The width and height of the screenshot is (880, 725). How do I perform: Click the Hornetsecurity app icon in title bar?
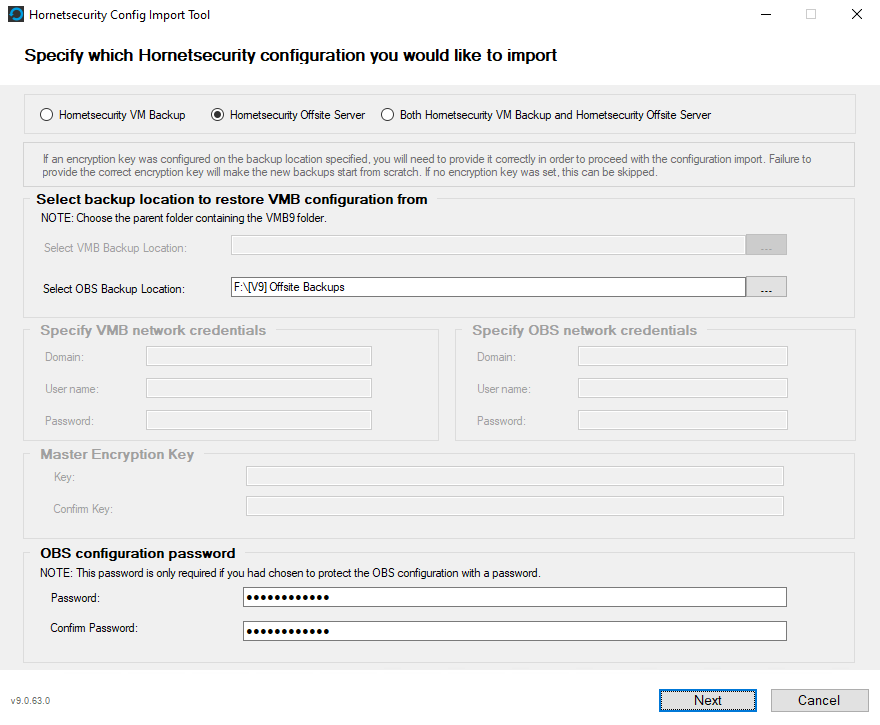coord(16,15)
